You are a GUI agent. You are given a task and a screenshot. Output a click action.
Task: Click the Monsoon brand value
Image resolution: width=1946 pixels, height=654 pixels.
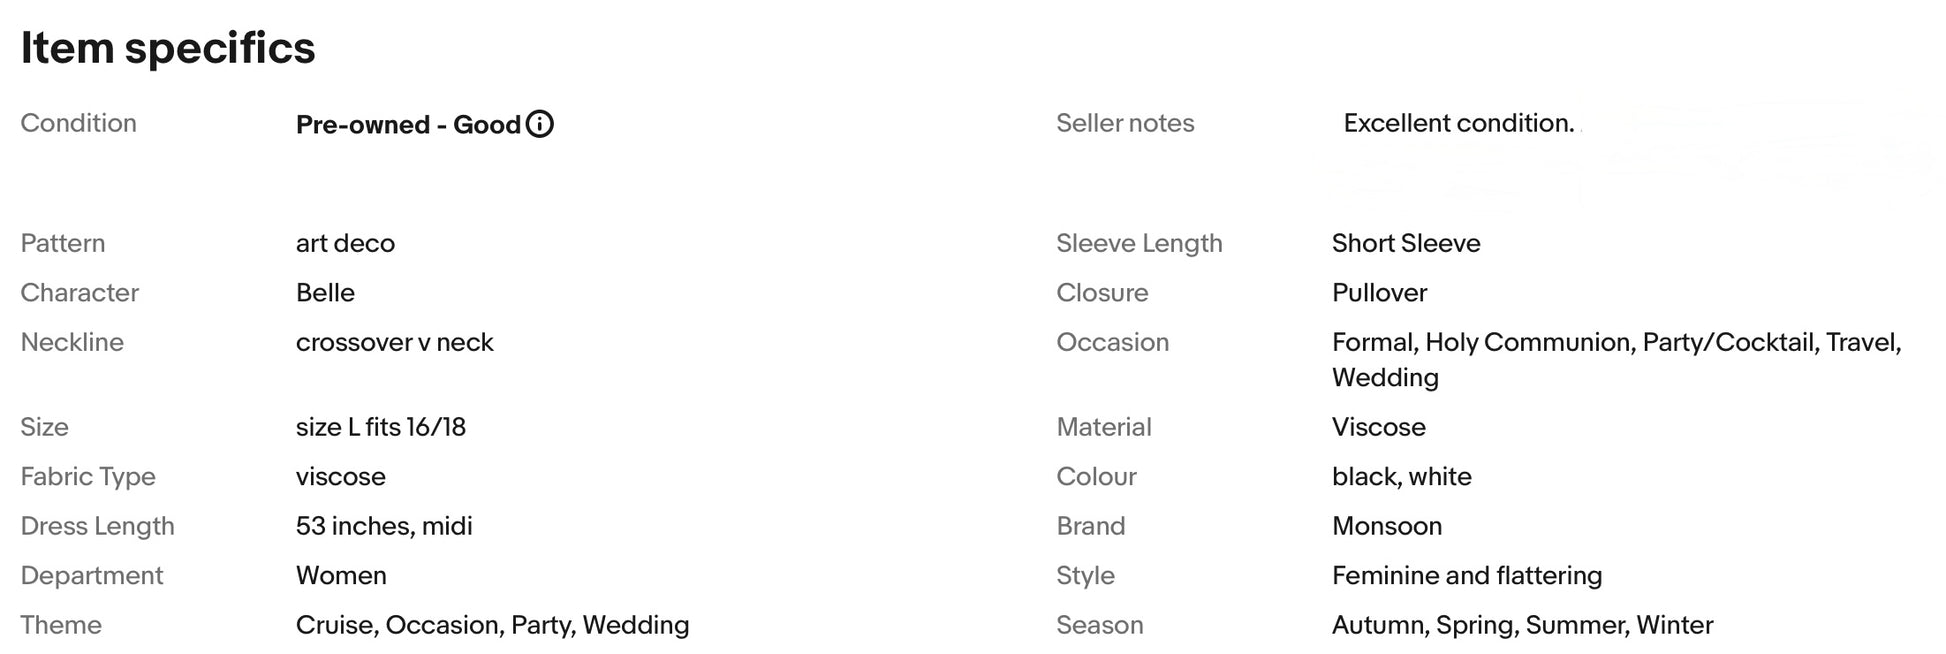tap(1386, 526)
